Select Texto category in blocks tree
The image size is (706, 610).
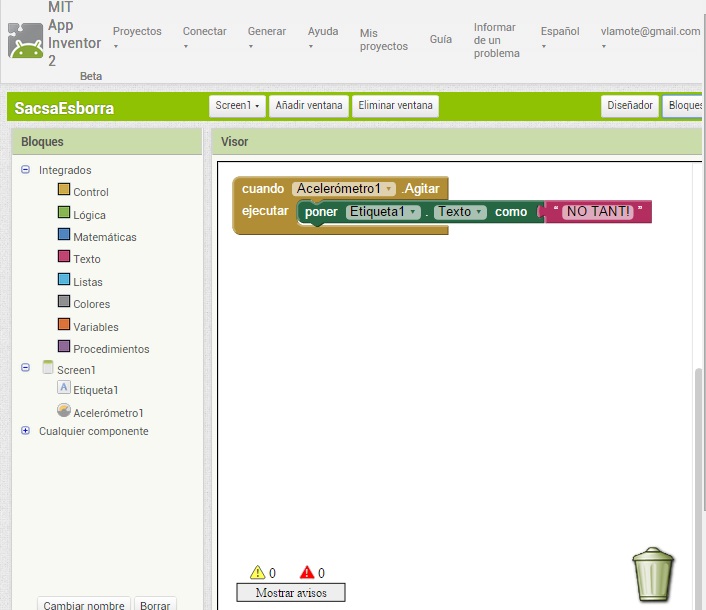tap(87, 259)
